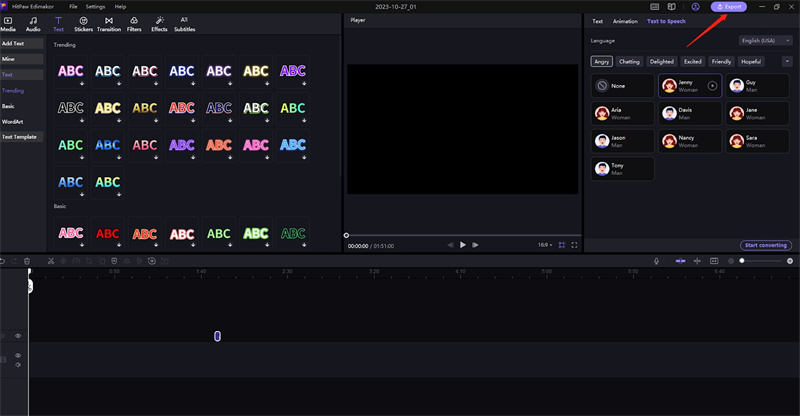This screenshot has height=416, width=800.
Task: Select the Angry voice style
Action: click(x=602, y=61)
